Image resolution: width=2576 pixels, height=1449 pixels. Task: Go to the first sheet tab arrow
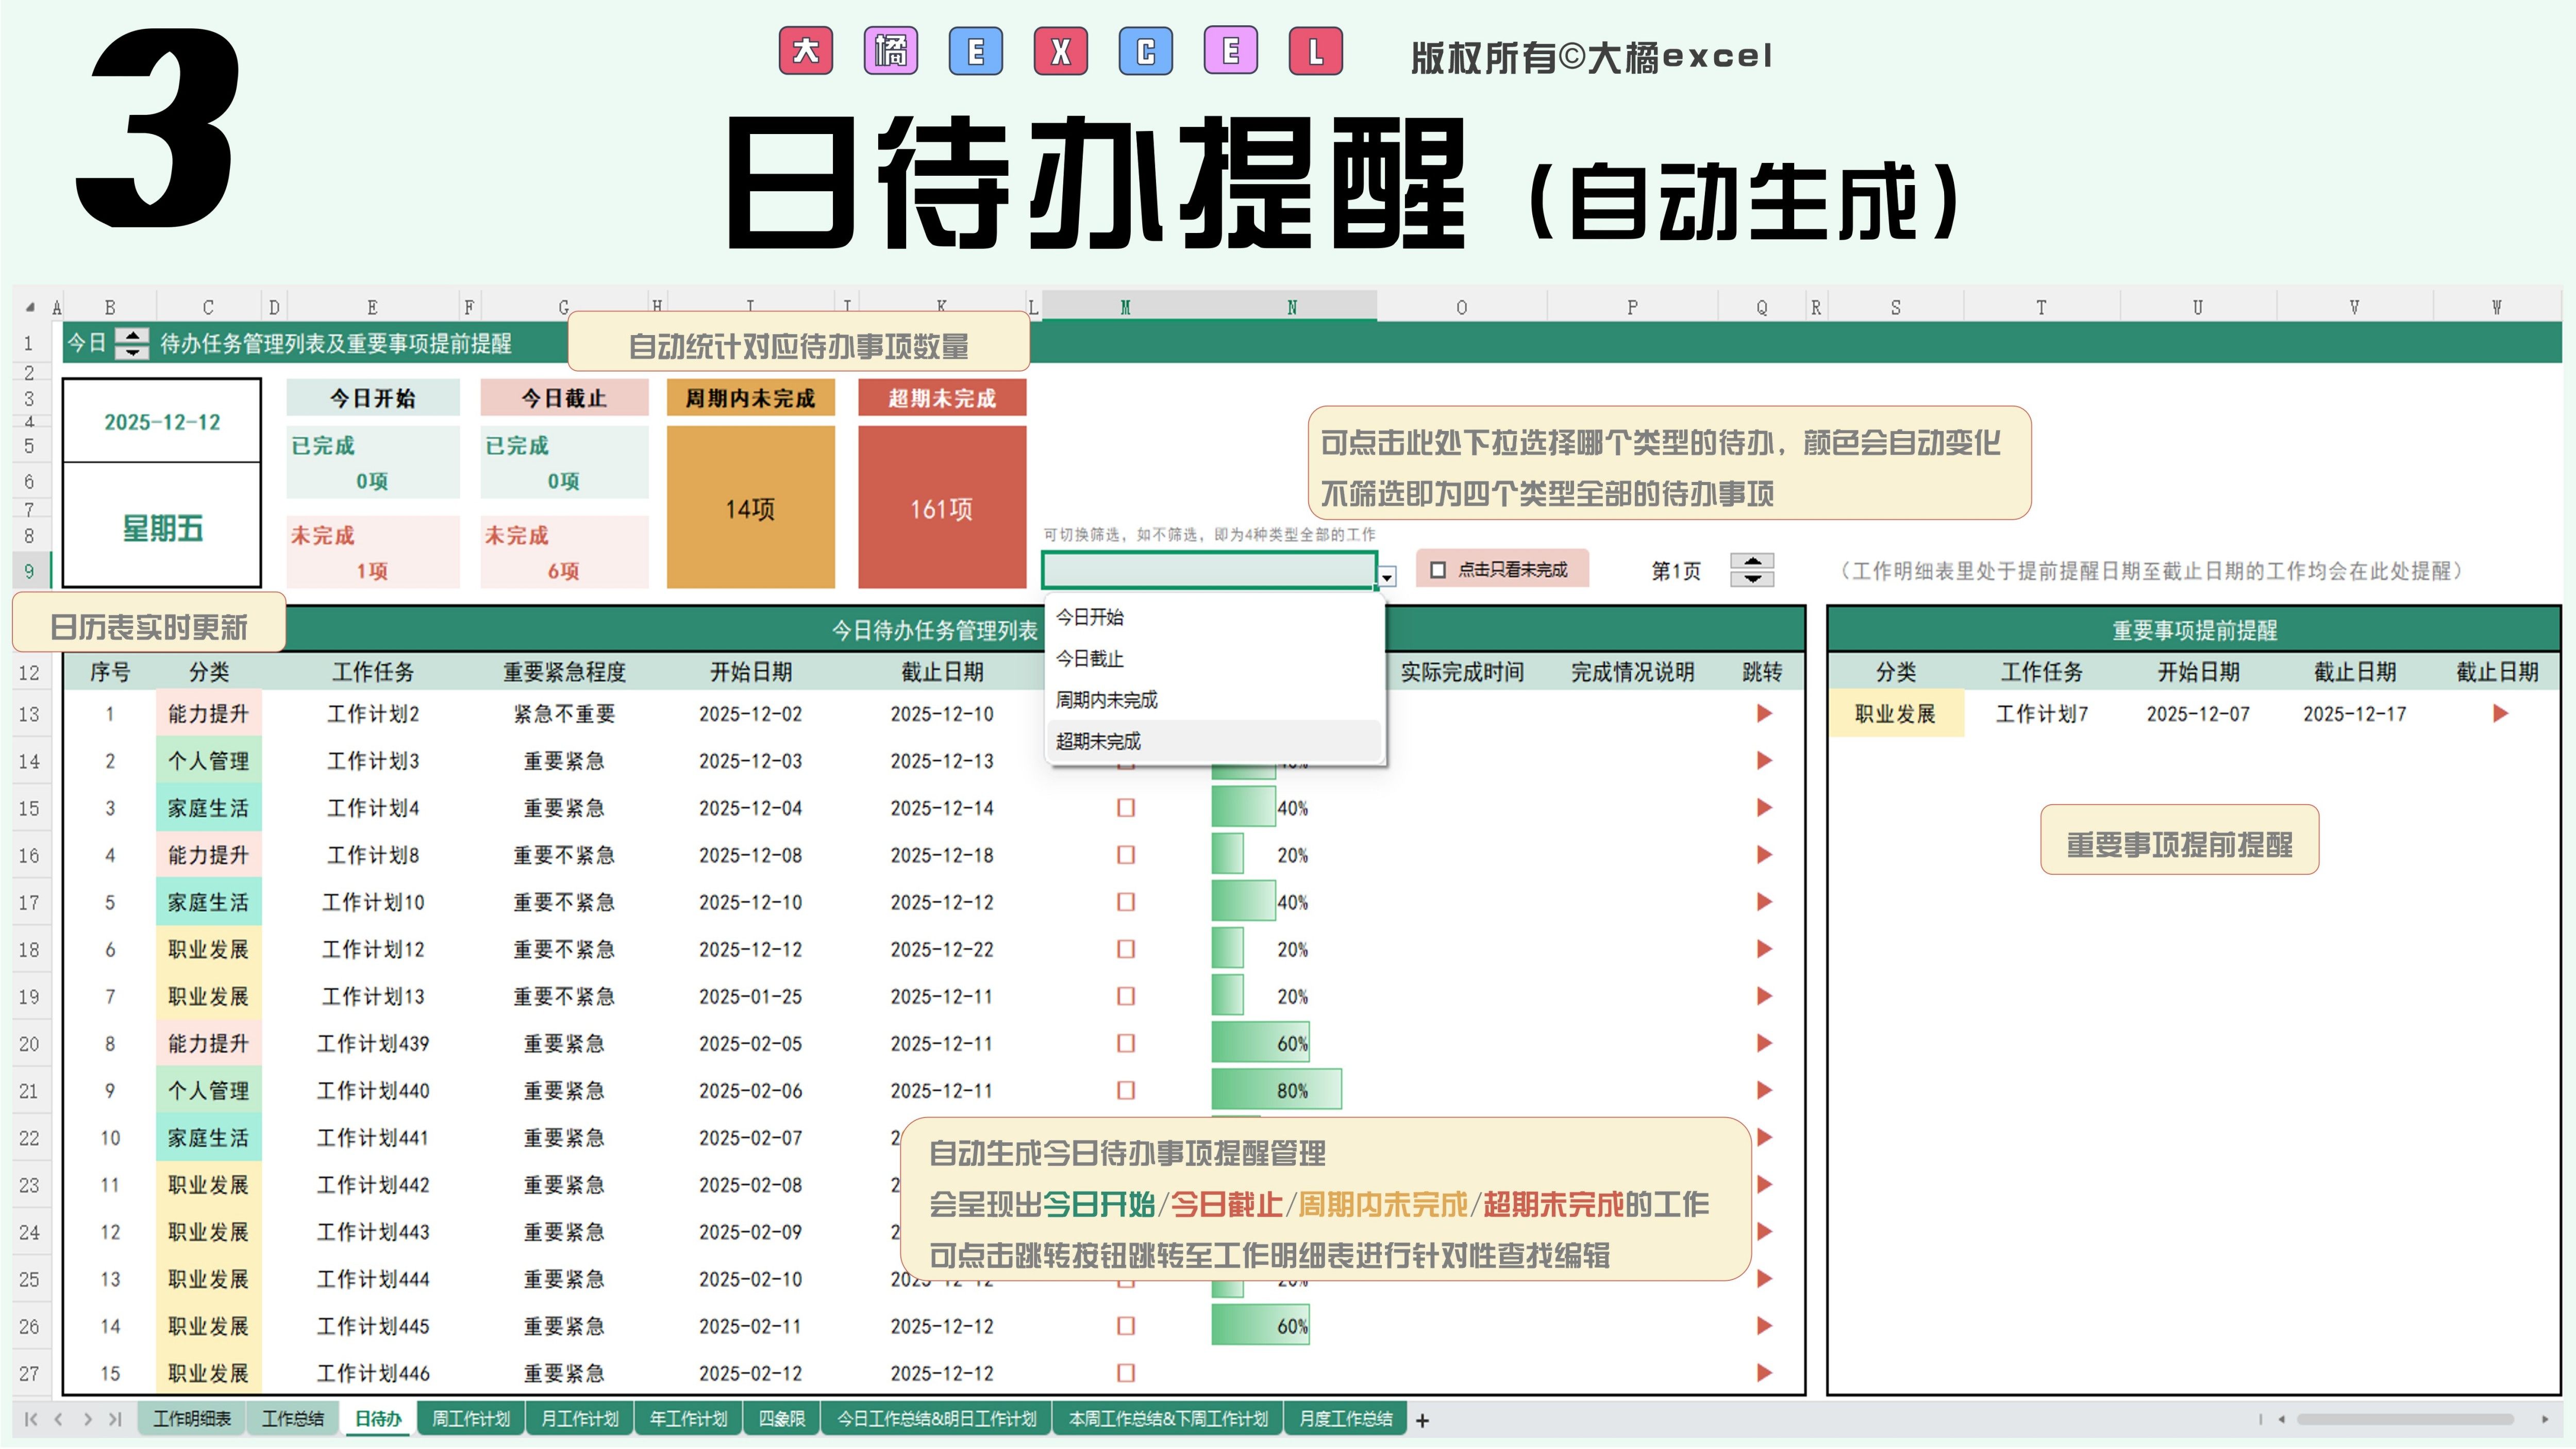pyautogui.click(x=30, y=1419)
